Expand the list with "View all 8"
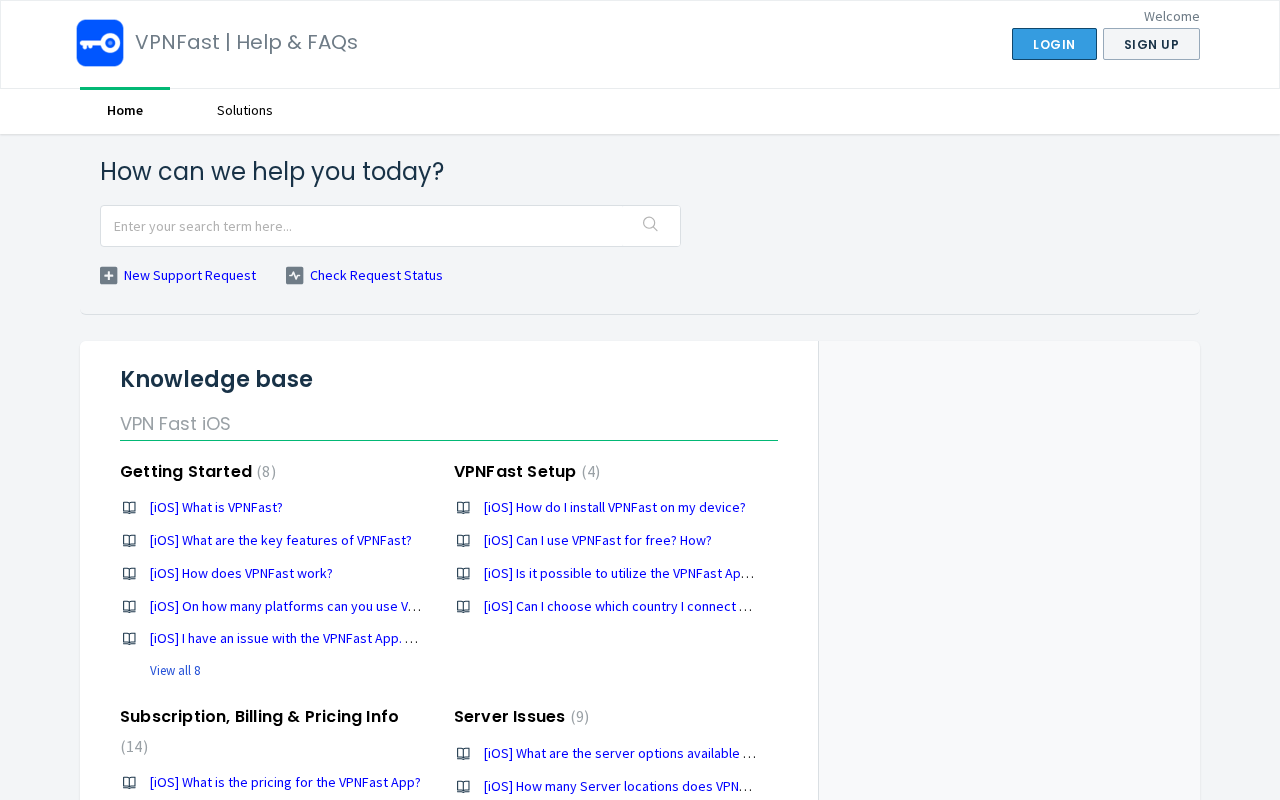 point(175,671)
